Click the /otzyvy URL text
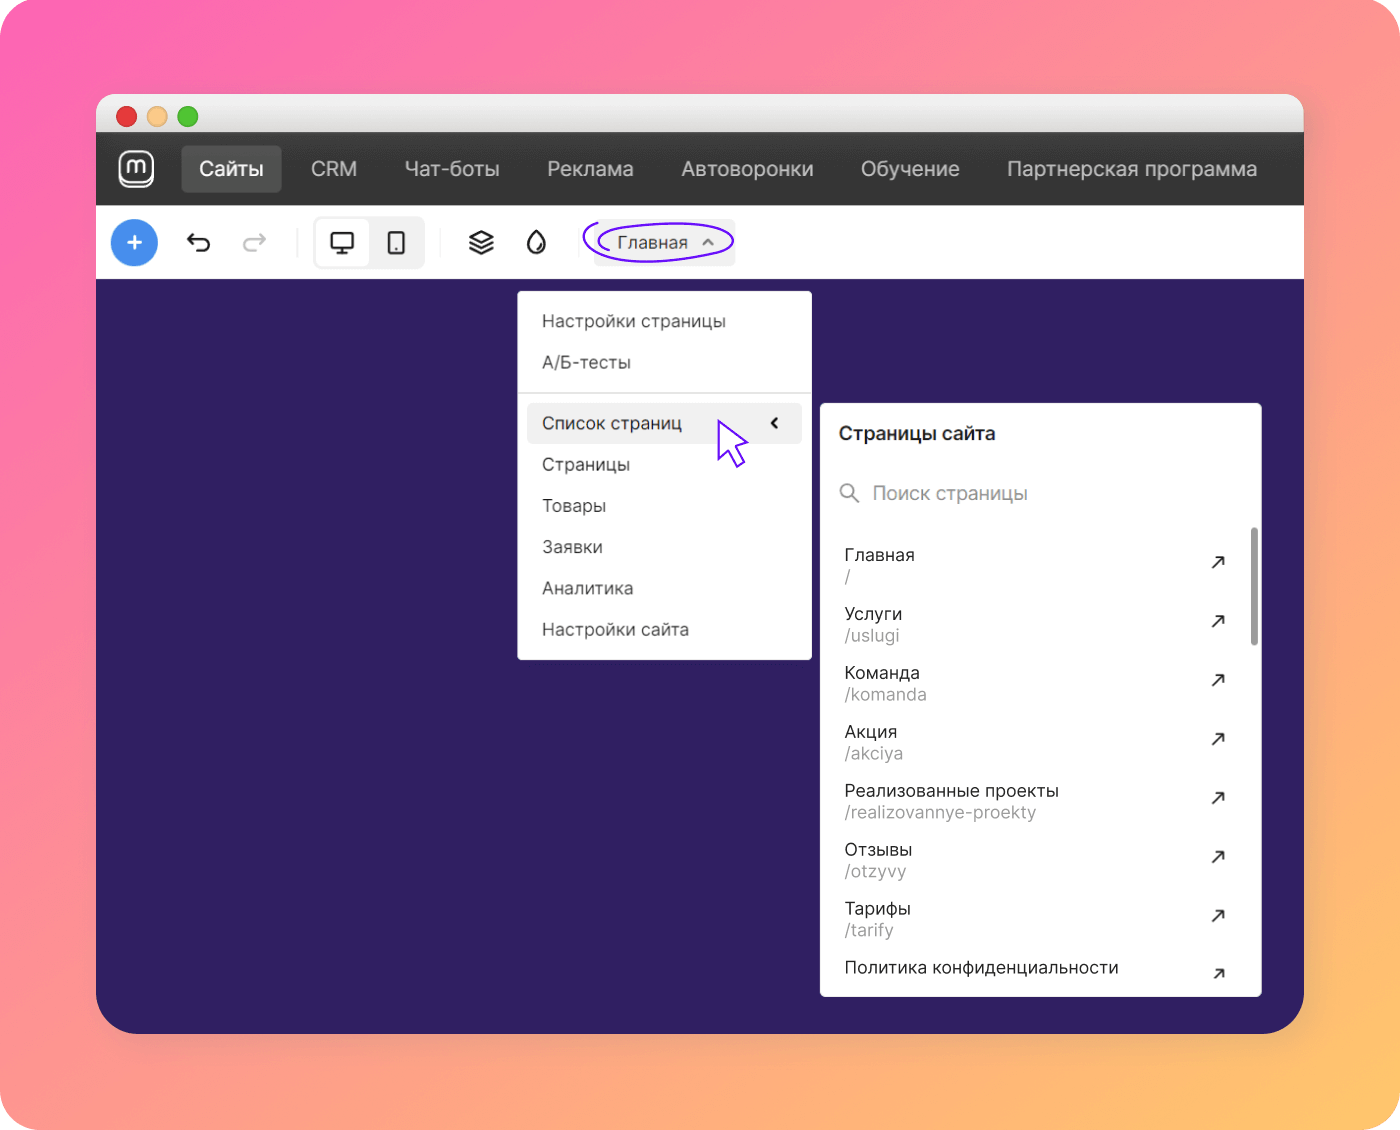Viewport: 1400px width, 1130px height. 875,872
